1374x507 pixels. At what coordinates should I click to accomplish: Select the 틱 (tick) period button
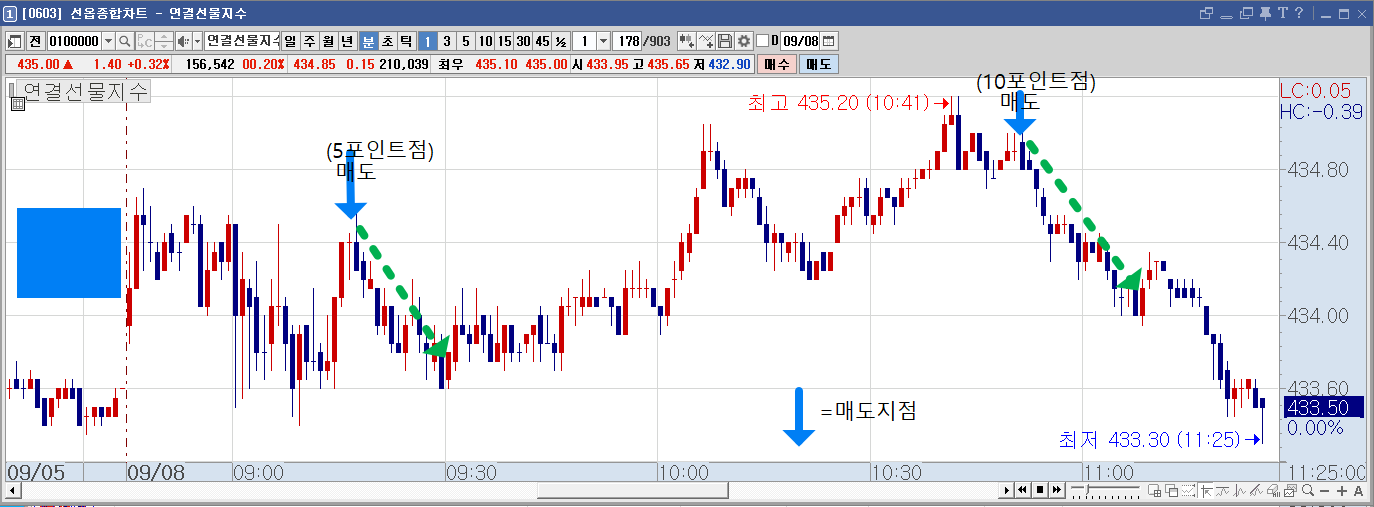click(x=405, y=41)
